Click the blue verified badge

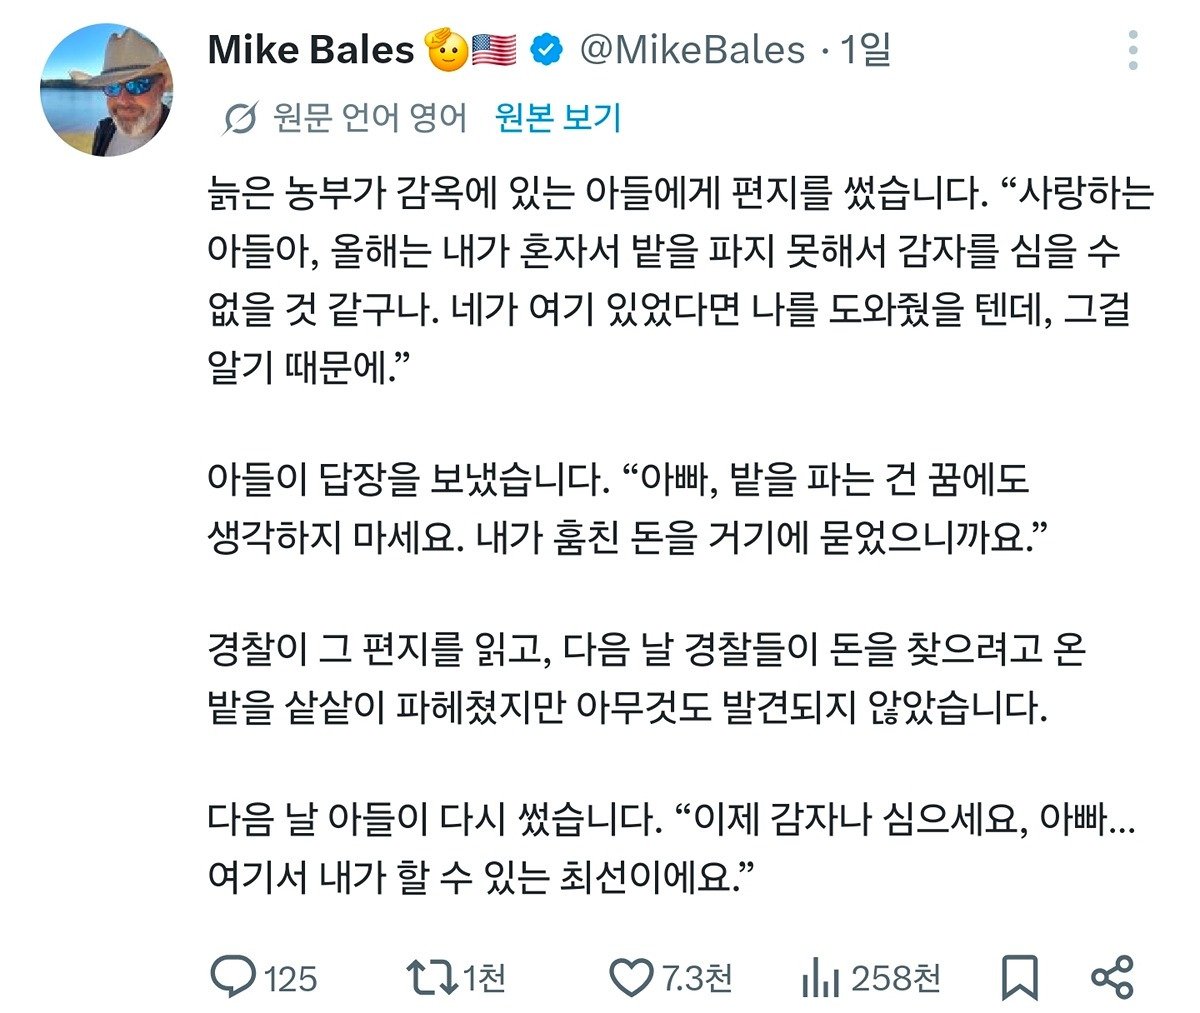(x=546, y=50)
